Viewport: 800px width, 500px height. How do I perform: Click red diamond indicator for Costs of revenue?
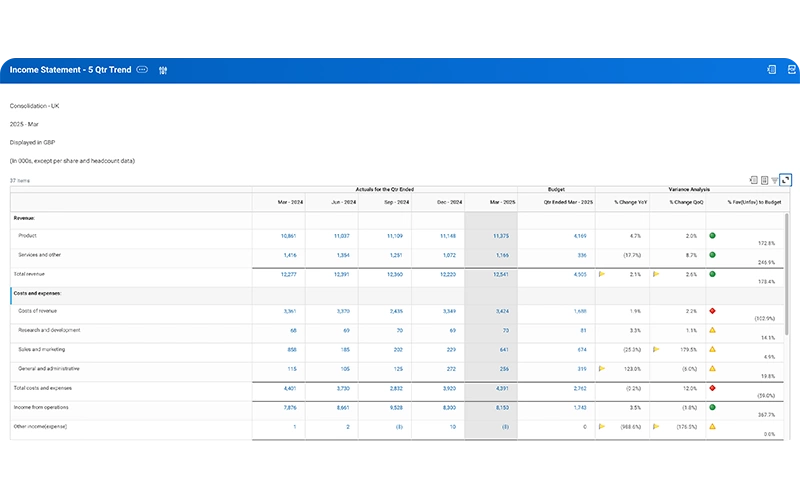pos(712,311)
